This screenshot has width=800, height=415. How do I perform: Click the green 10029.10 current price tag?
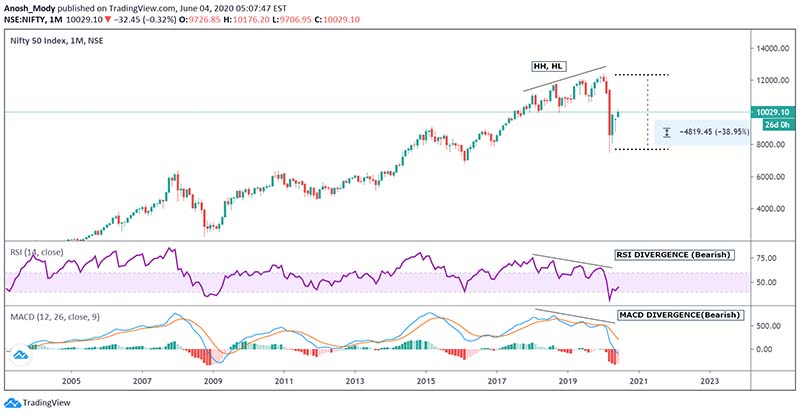coord(774,112)
